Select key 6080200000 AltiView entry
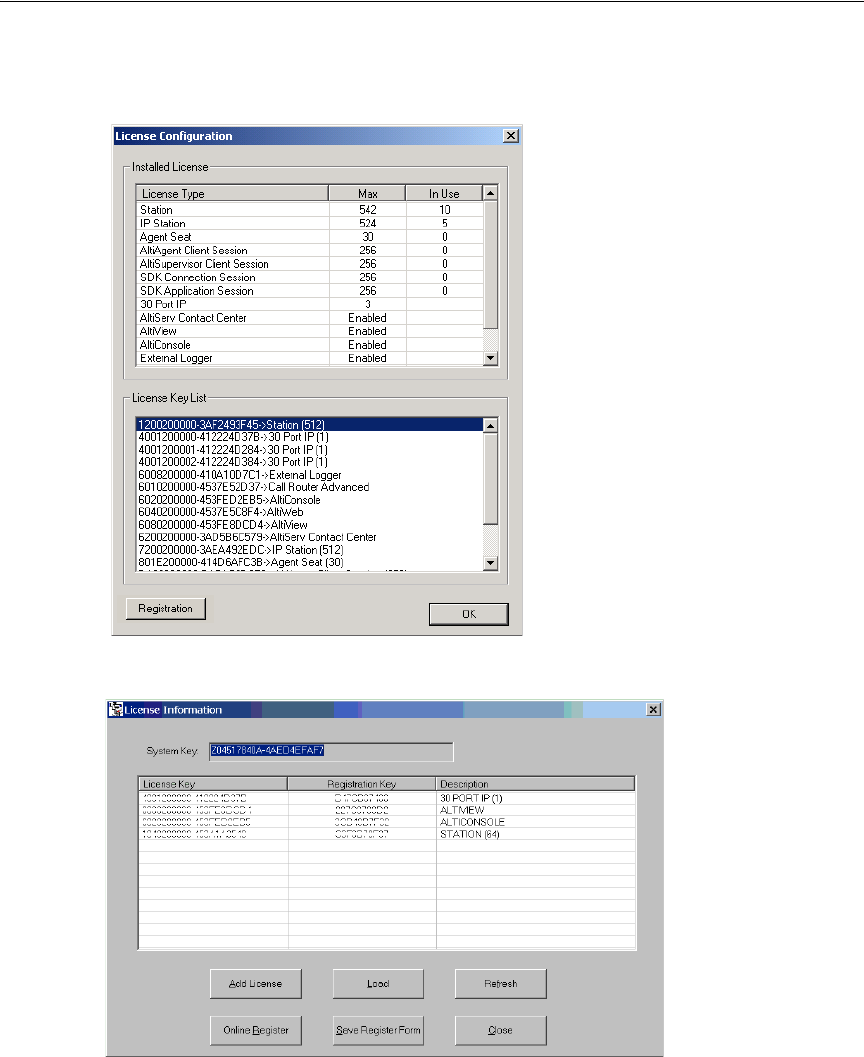 point(310,524)
